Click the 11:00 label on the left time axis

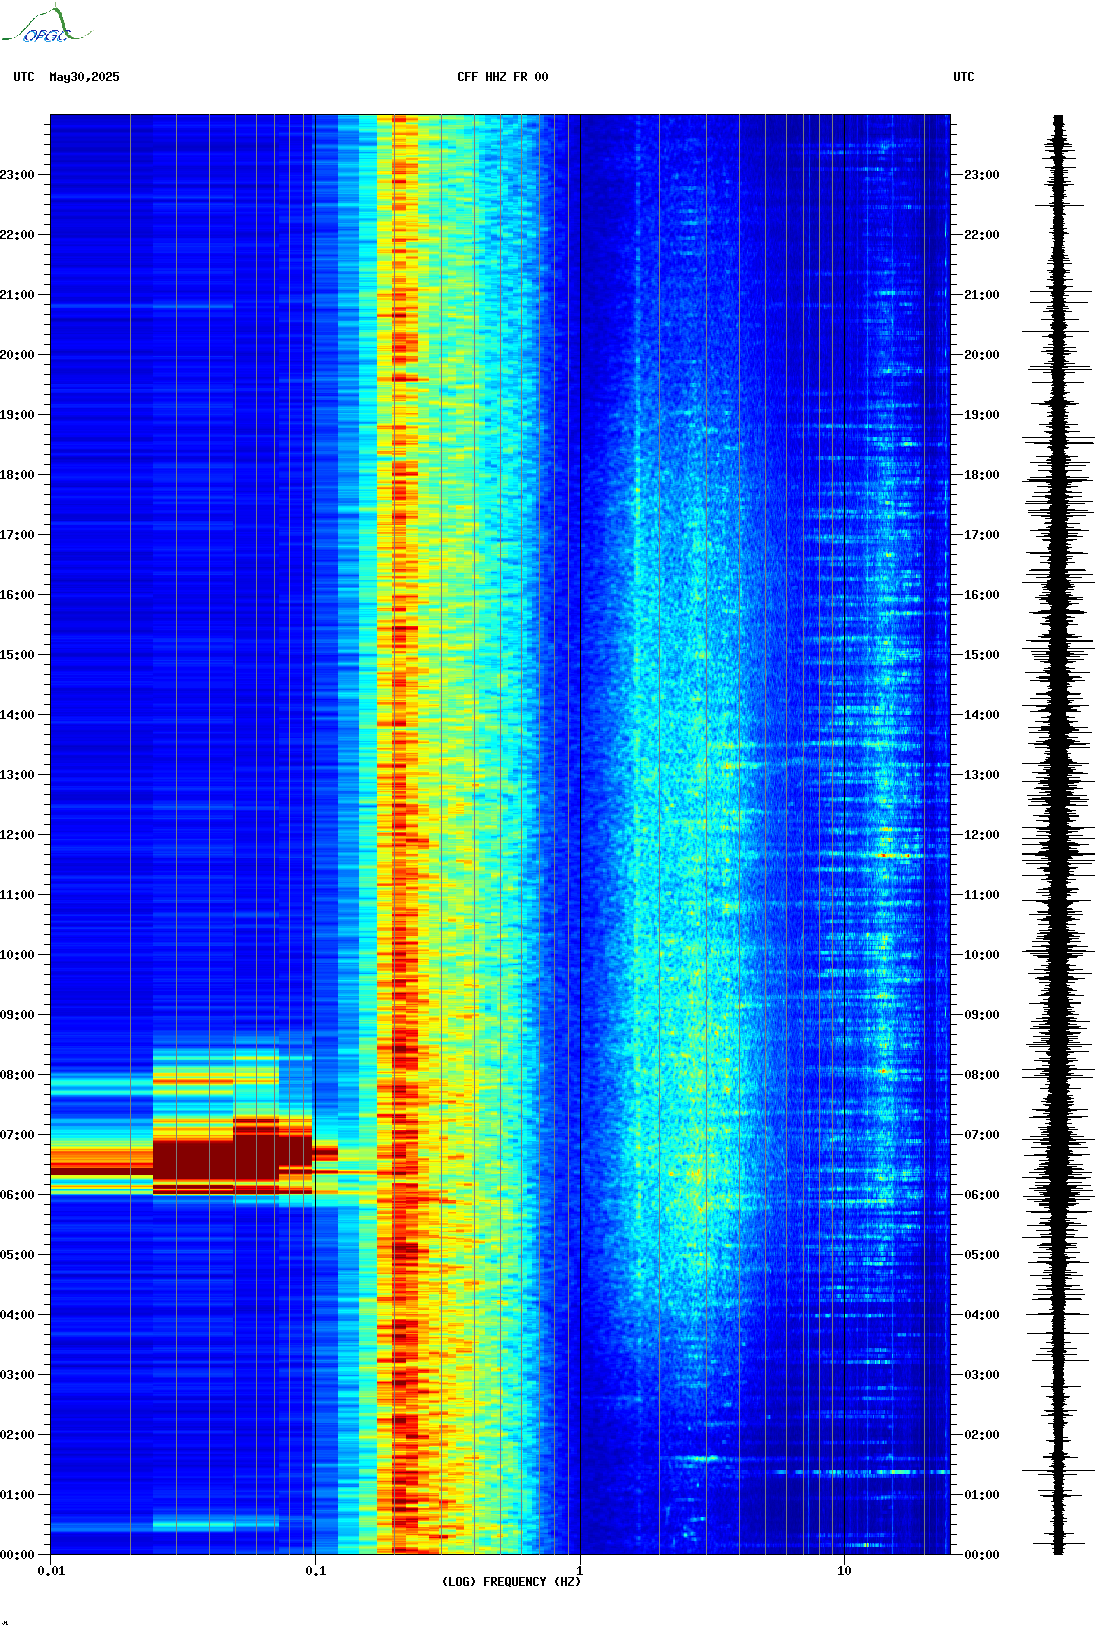click(x=17, y=895)
